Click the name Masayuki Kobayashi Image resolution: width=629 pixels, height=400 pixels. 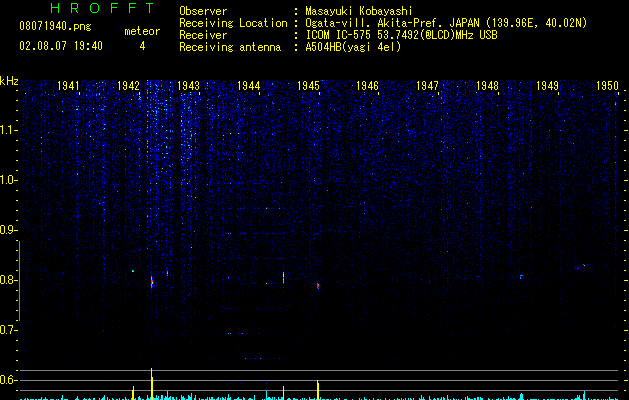(359, 11)
